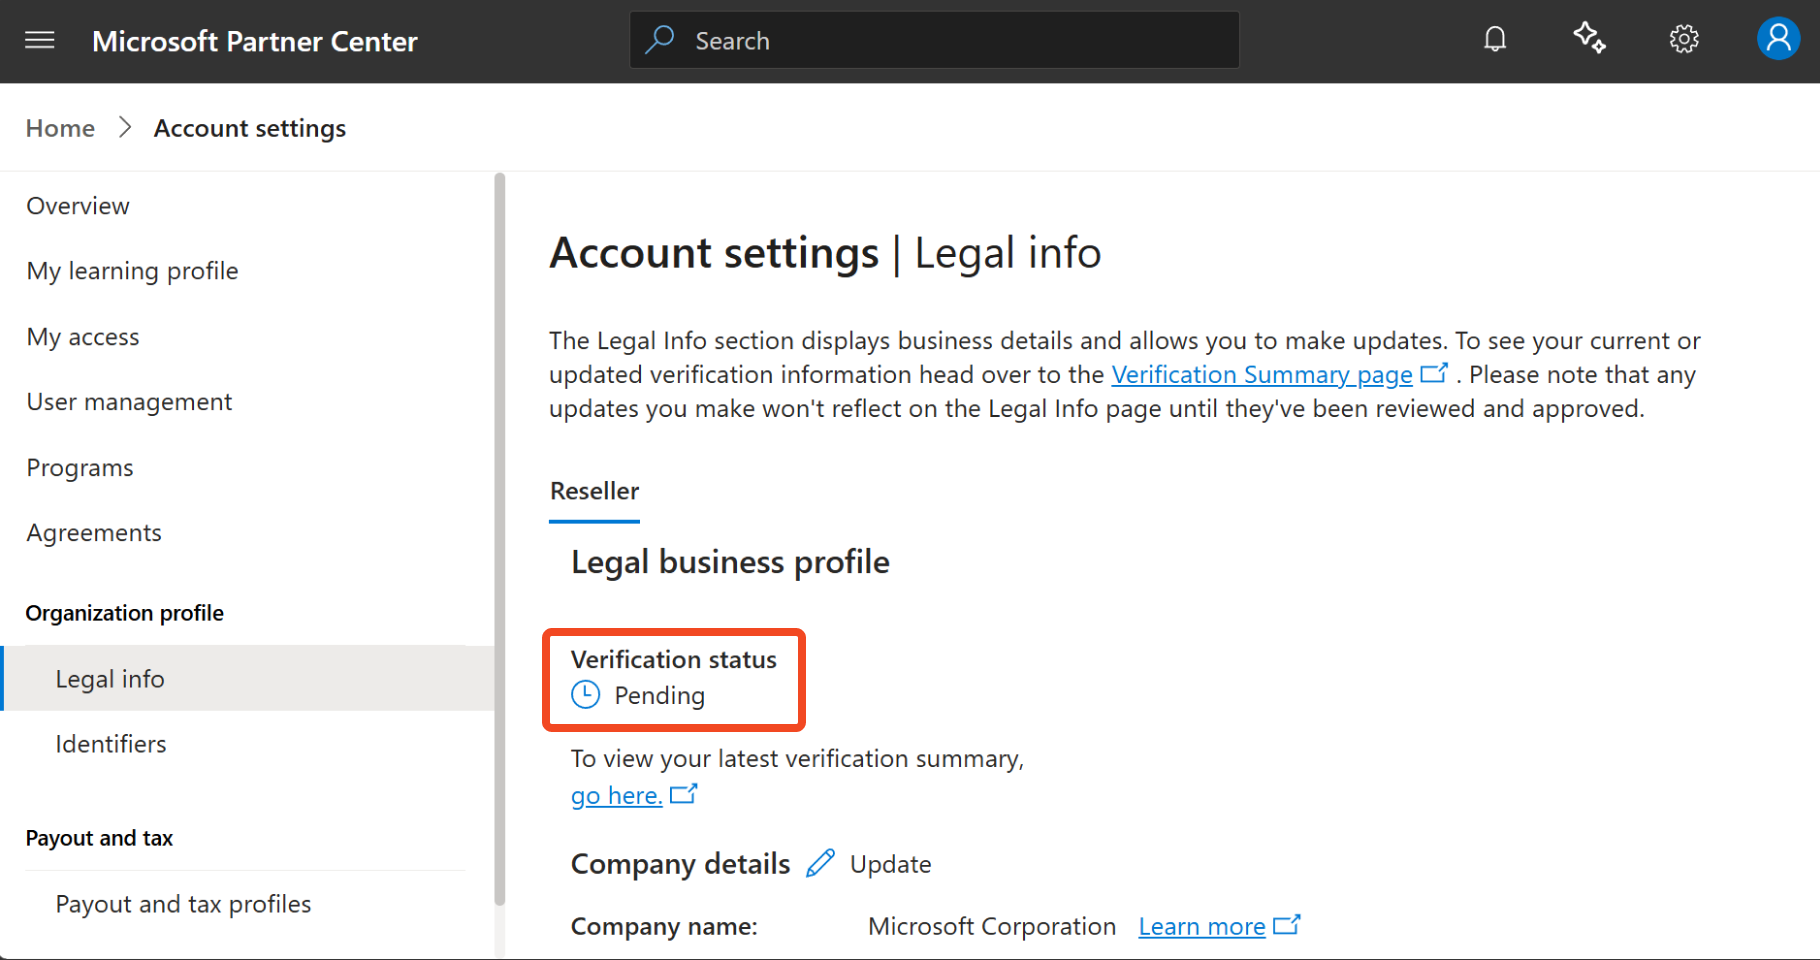1820x960 pixels.
Task: Open Overview in the sidebar
Action: pyautogui.click(x=78, y=206)
